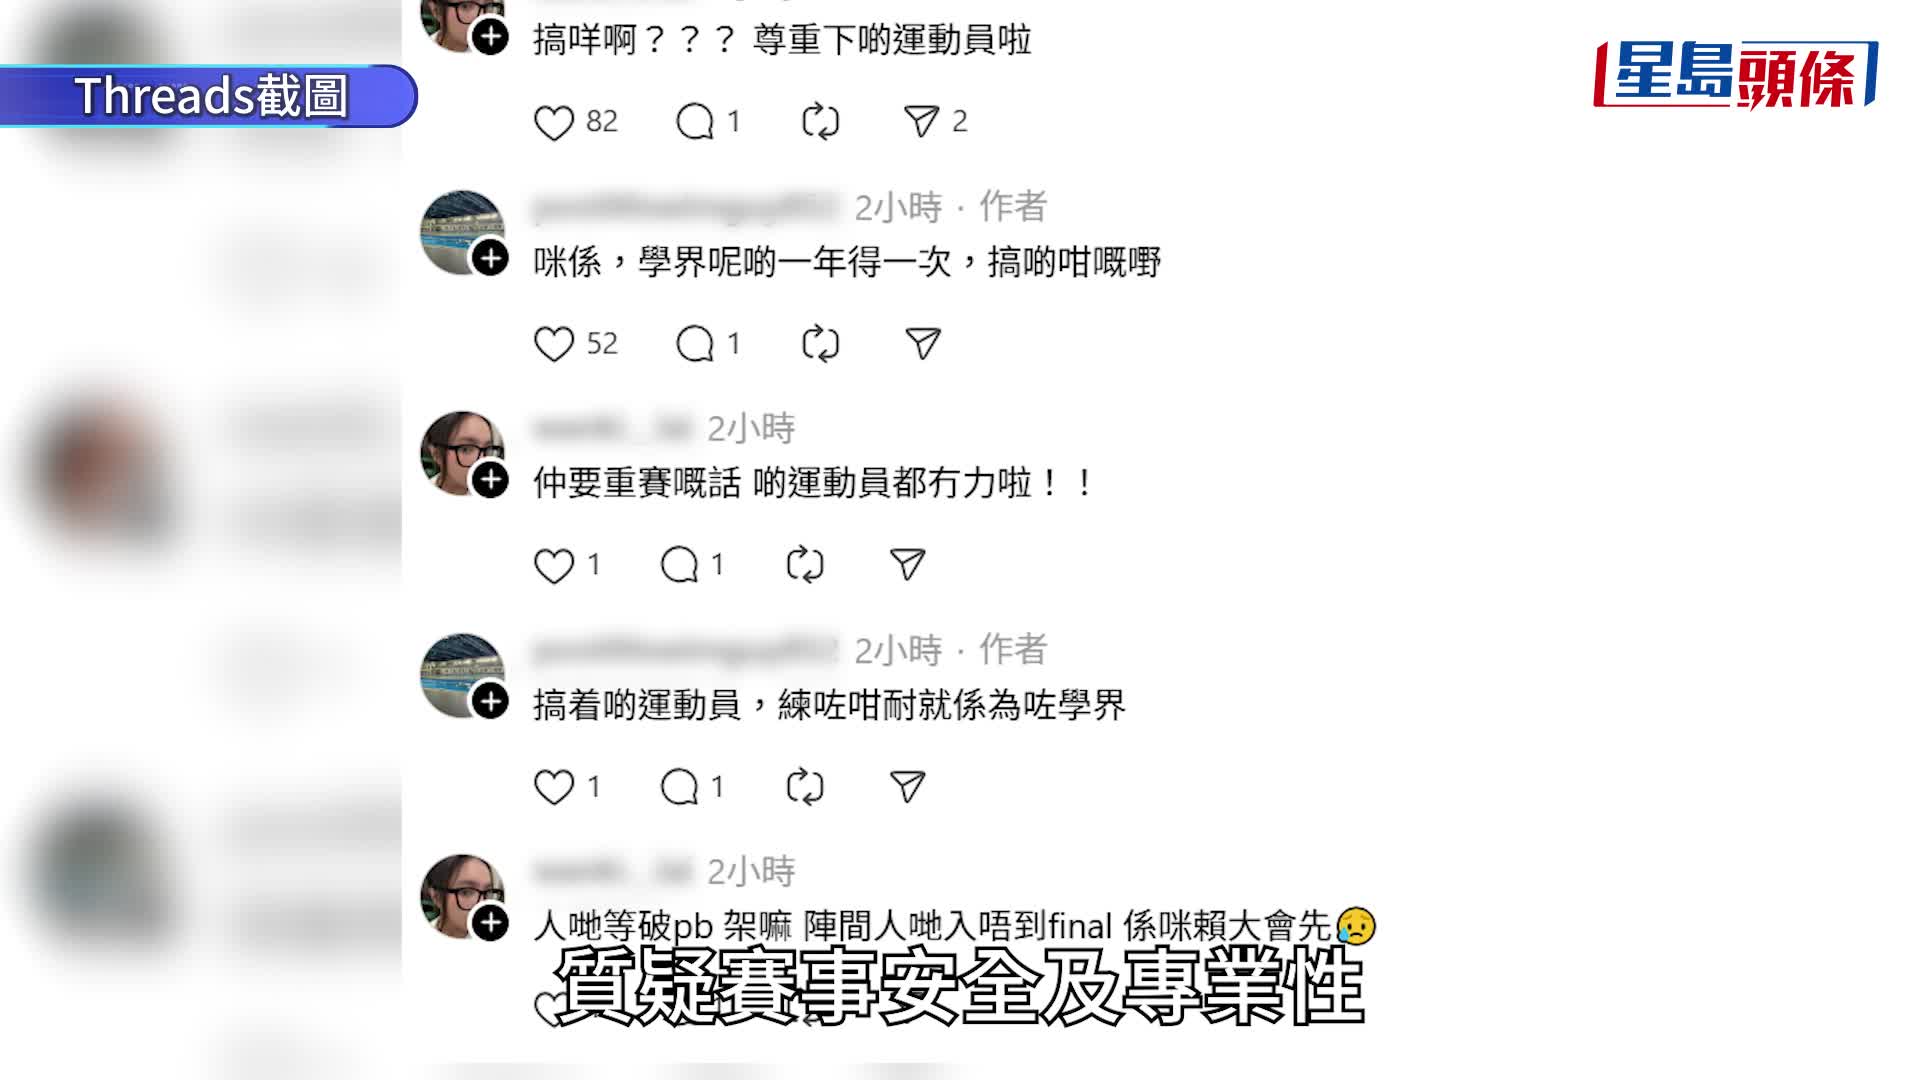Share the 仲要重賽嘅話 comment
The height and width of the screenshot is (1080, 1920).
click(907, 565)
